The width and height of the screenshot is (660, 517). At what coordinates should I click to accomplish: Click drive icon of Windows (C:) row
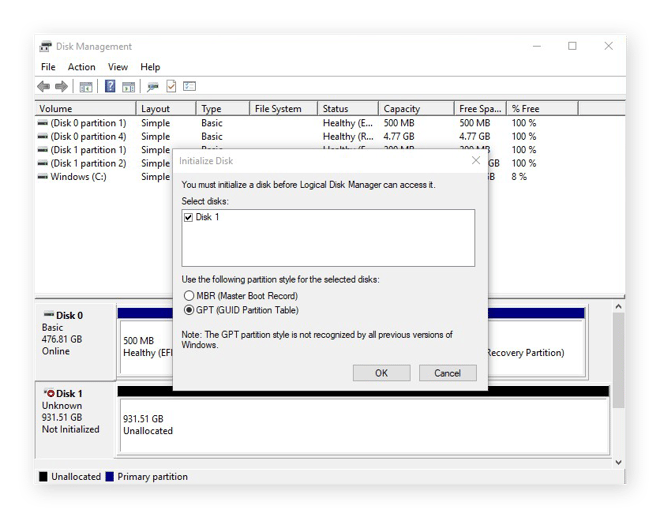(43, 177)
